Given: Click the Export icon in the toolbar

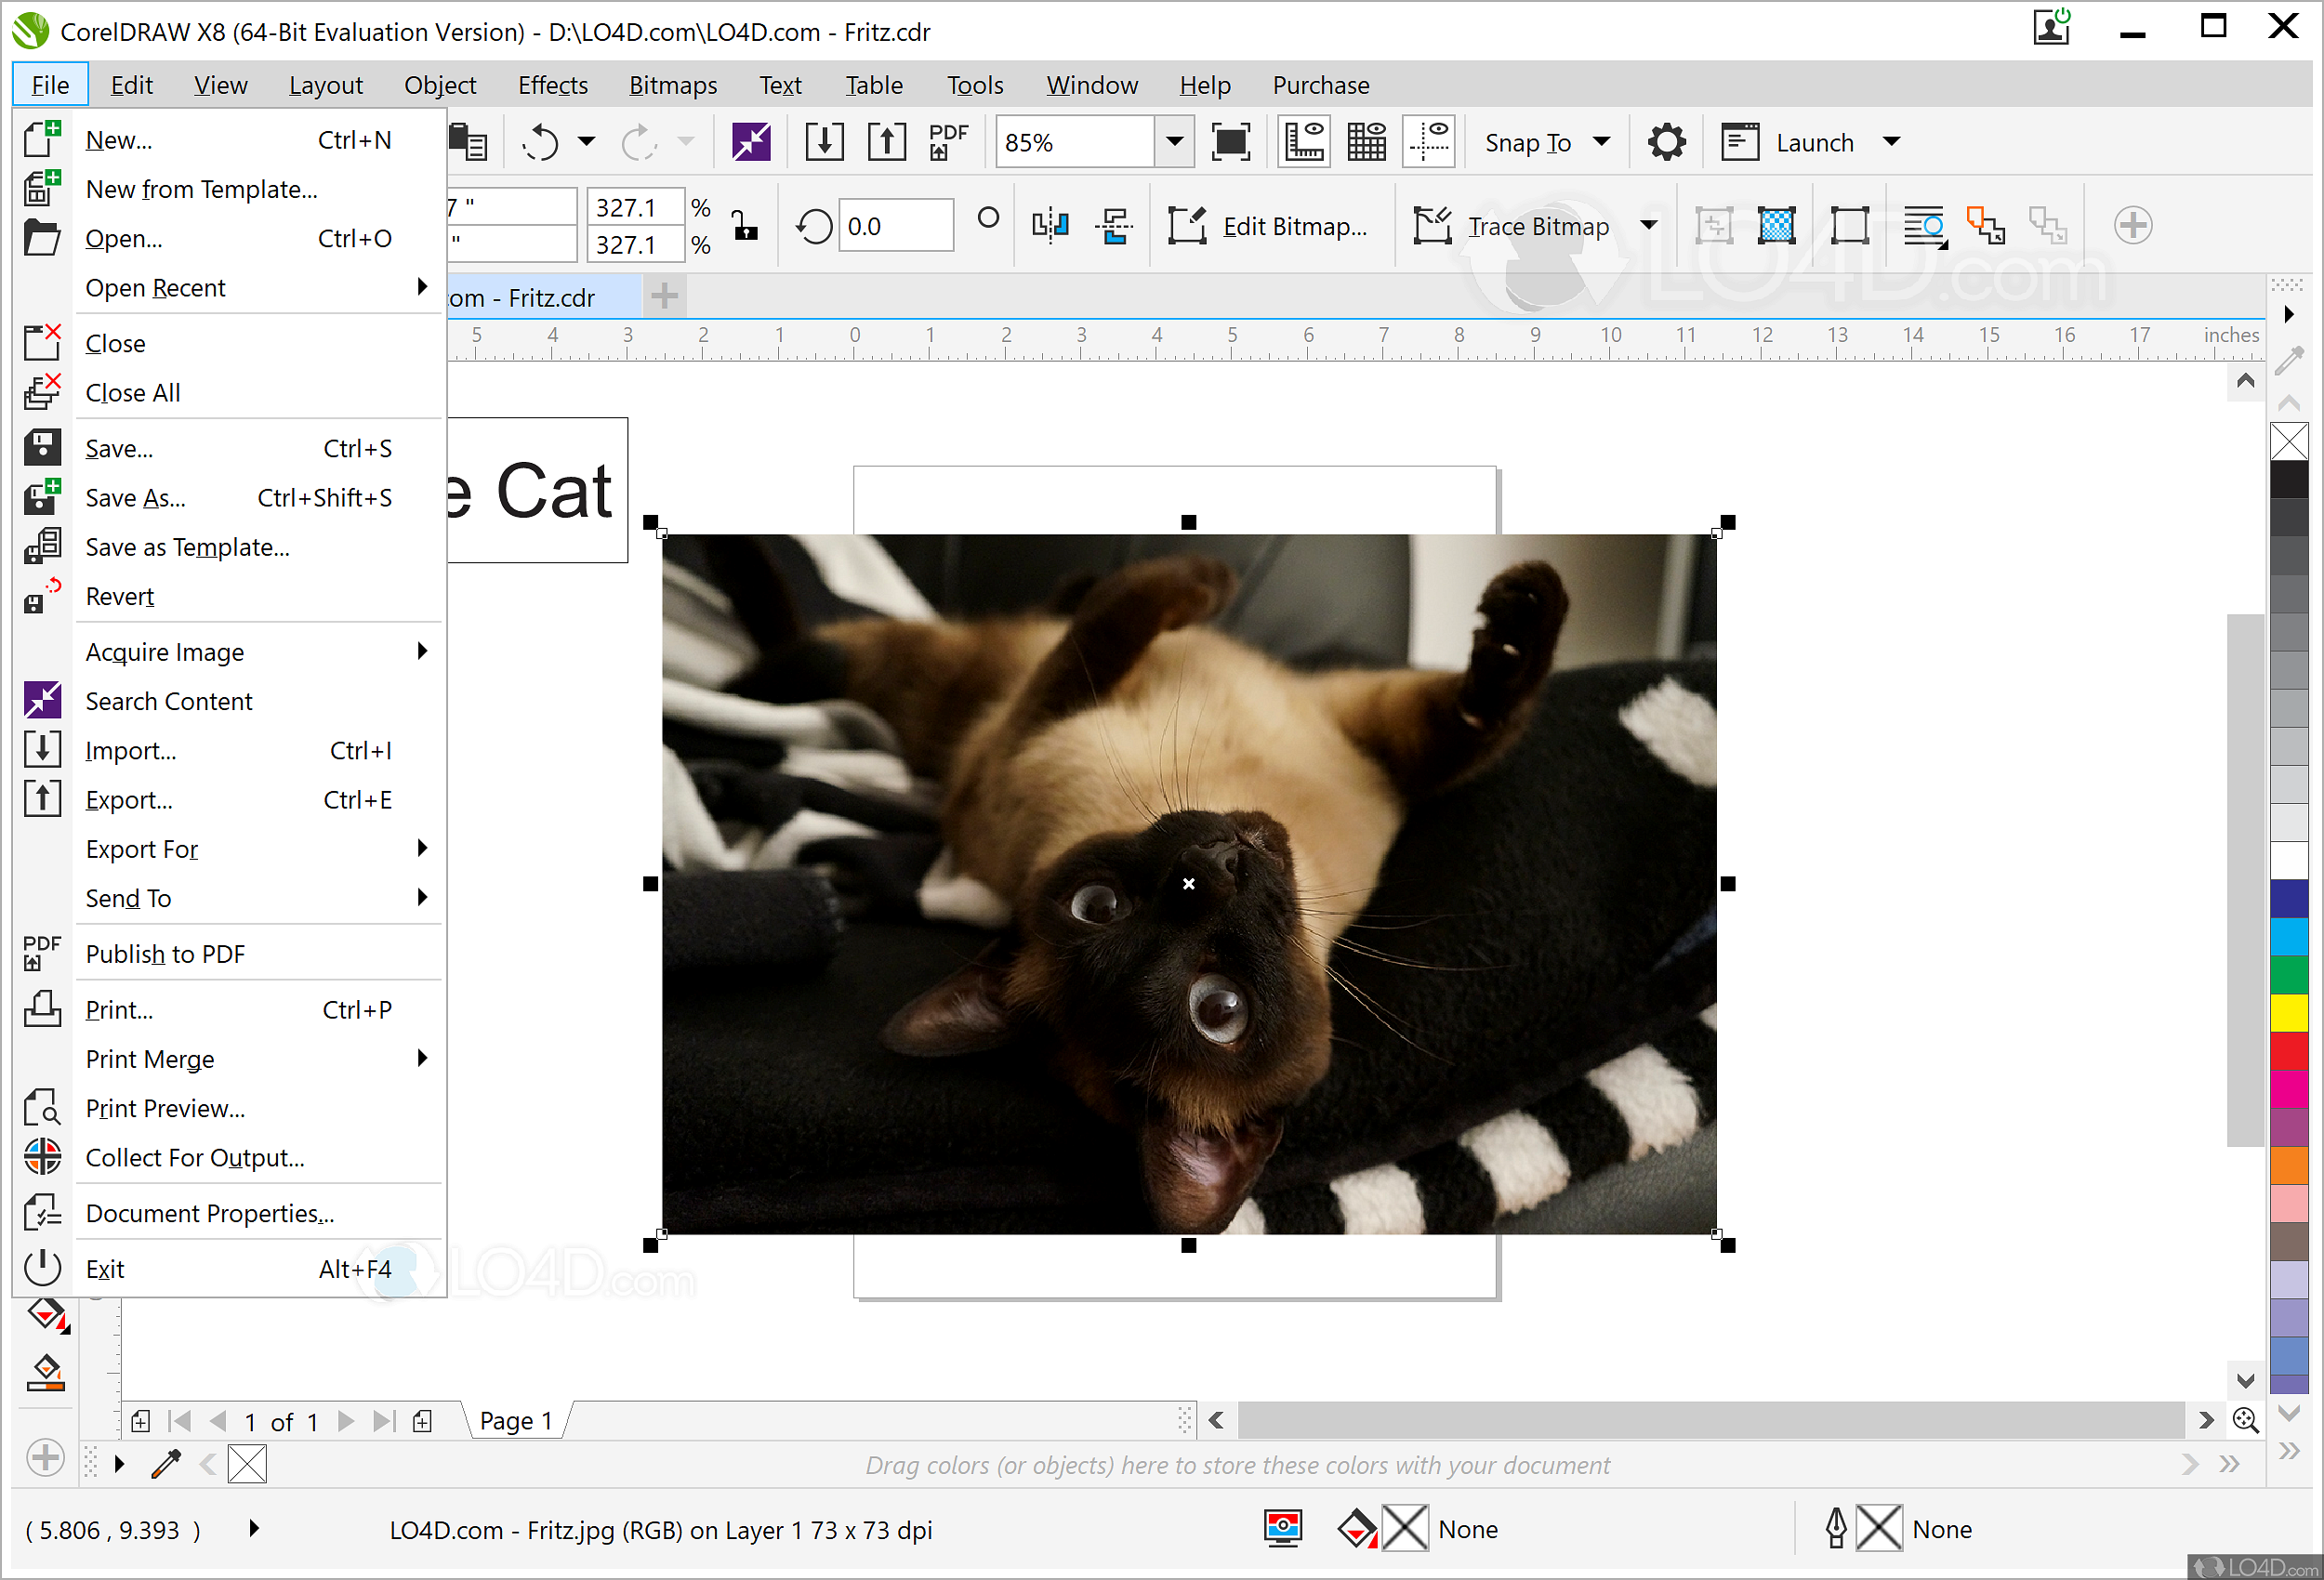Looking at the screenshot, I should [886, 142].
